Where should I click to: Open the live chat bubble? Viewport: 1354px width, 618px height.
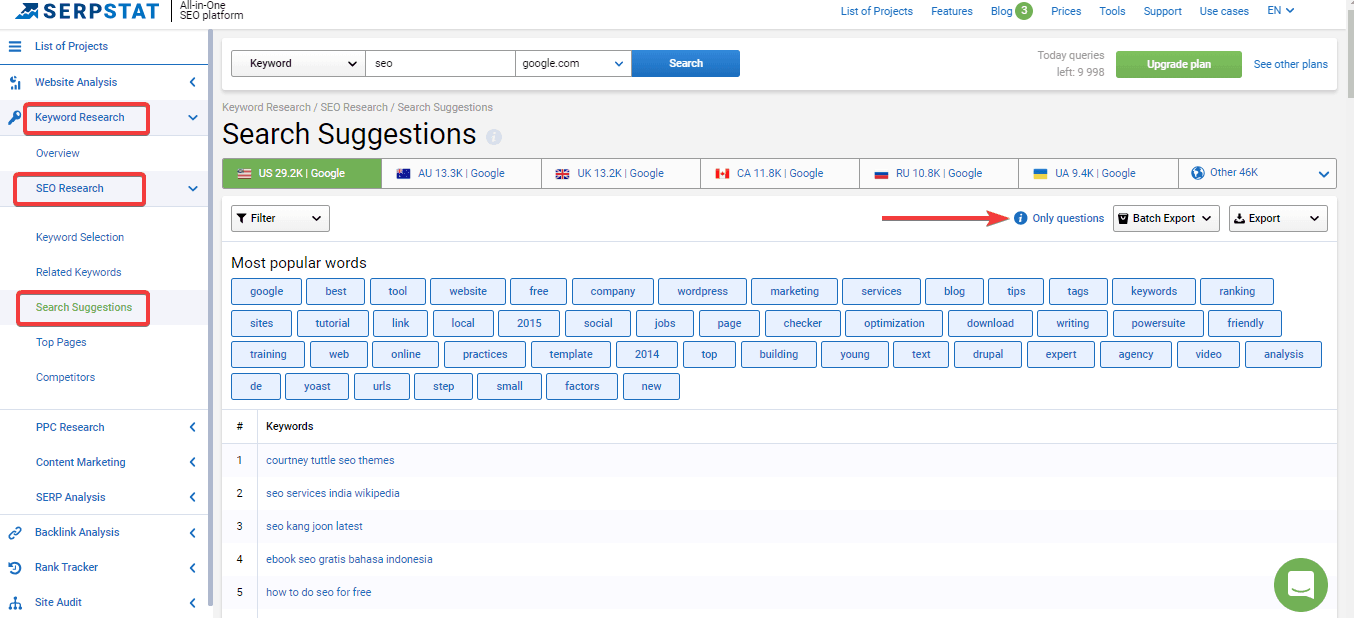(x=1300, y=585)
